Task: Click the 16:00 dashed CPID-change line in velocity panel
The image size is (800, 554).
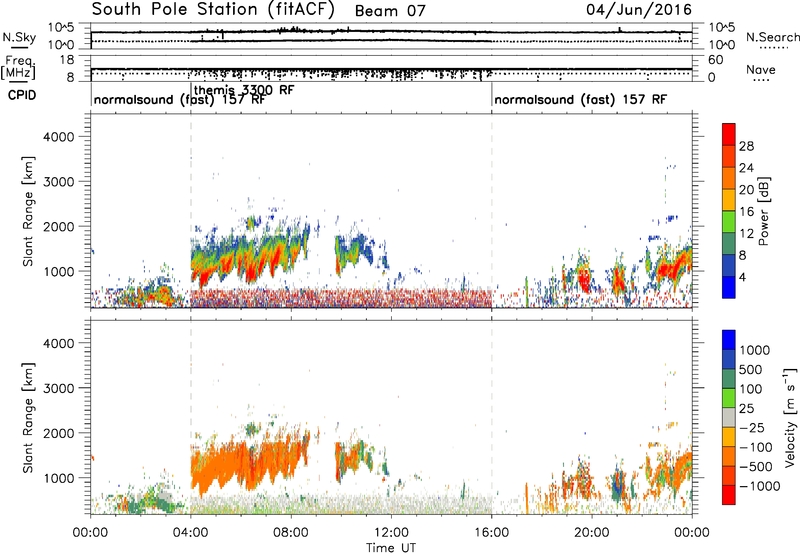Action: click(492, 418)
